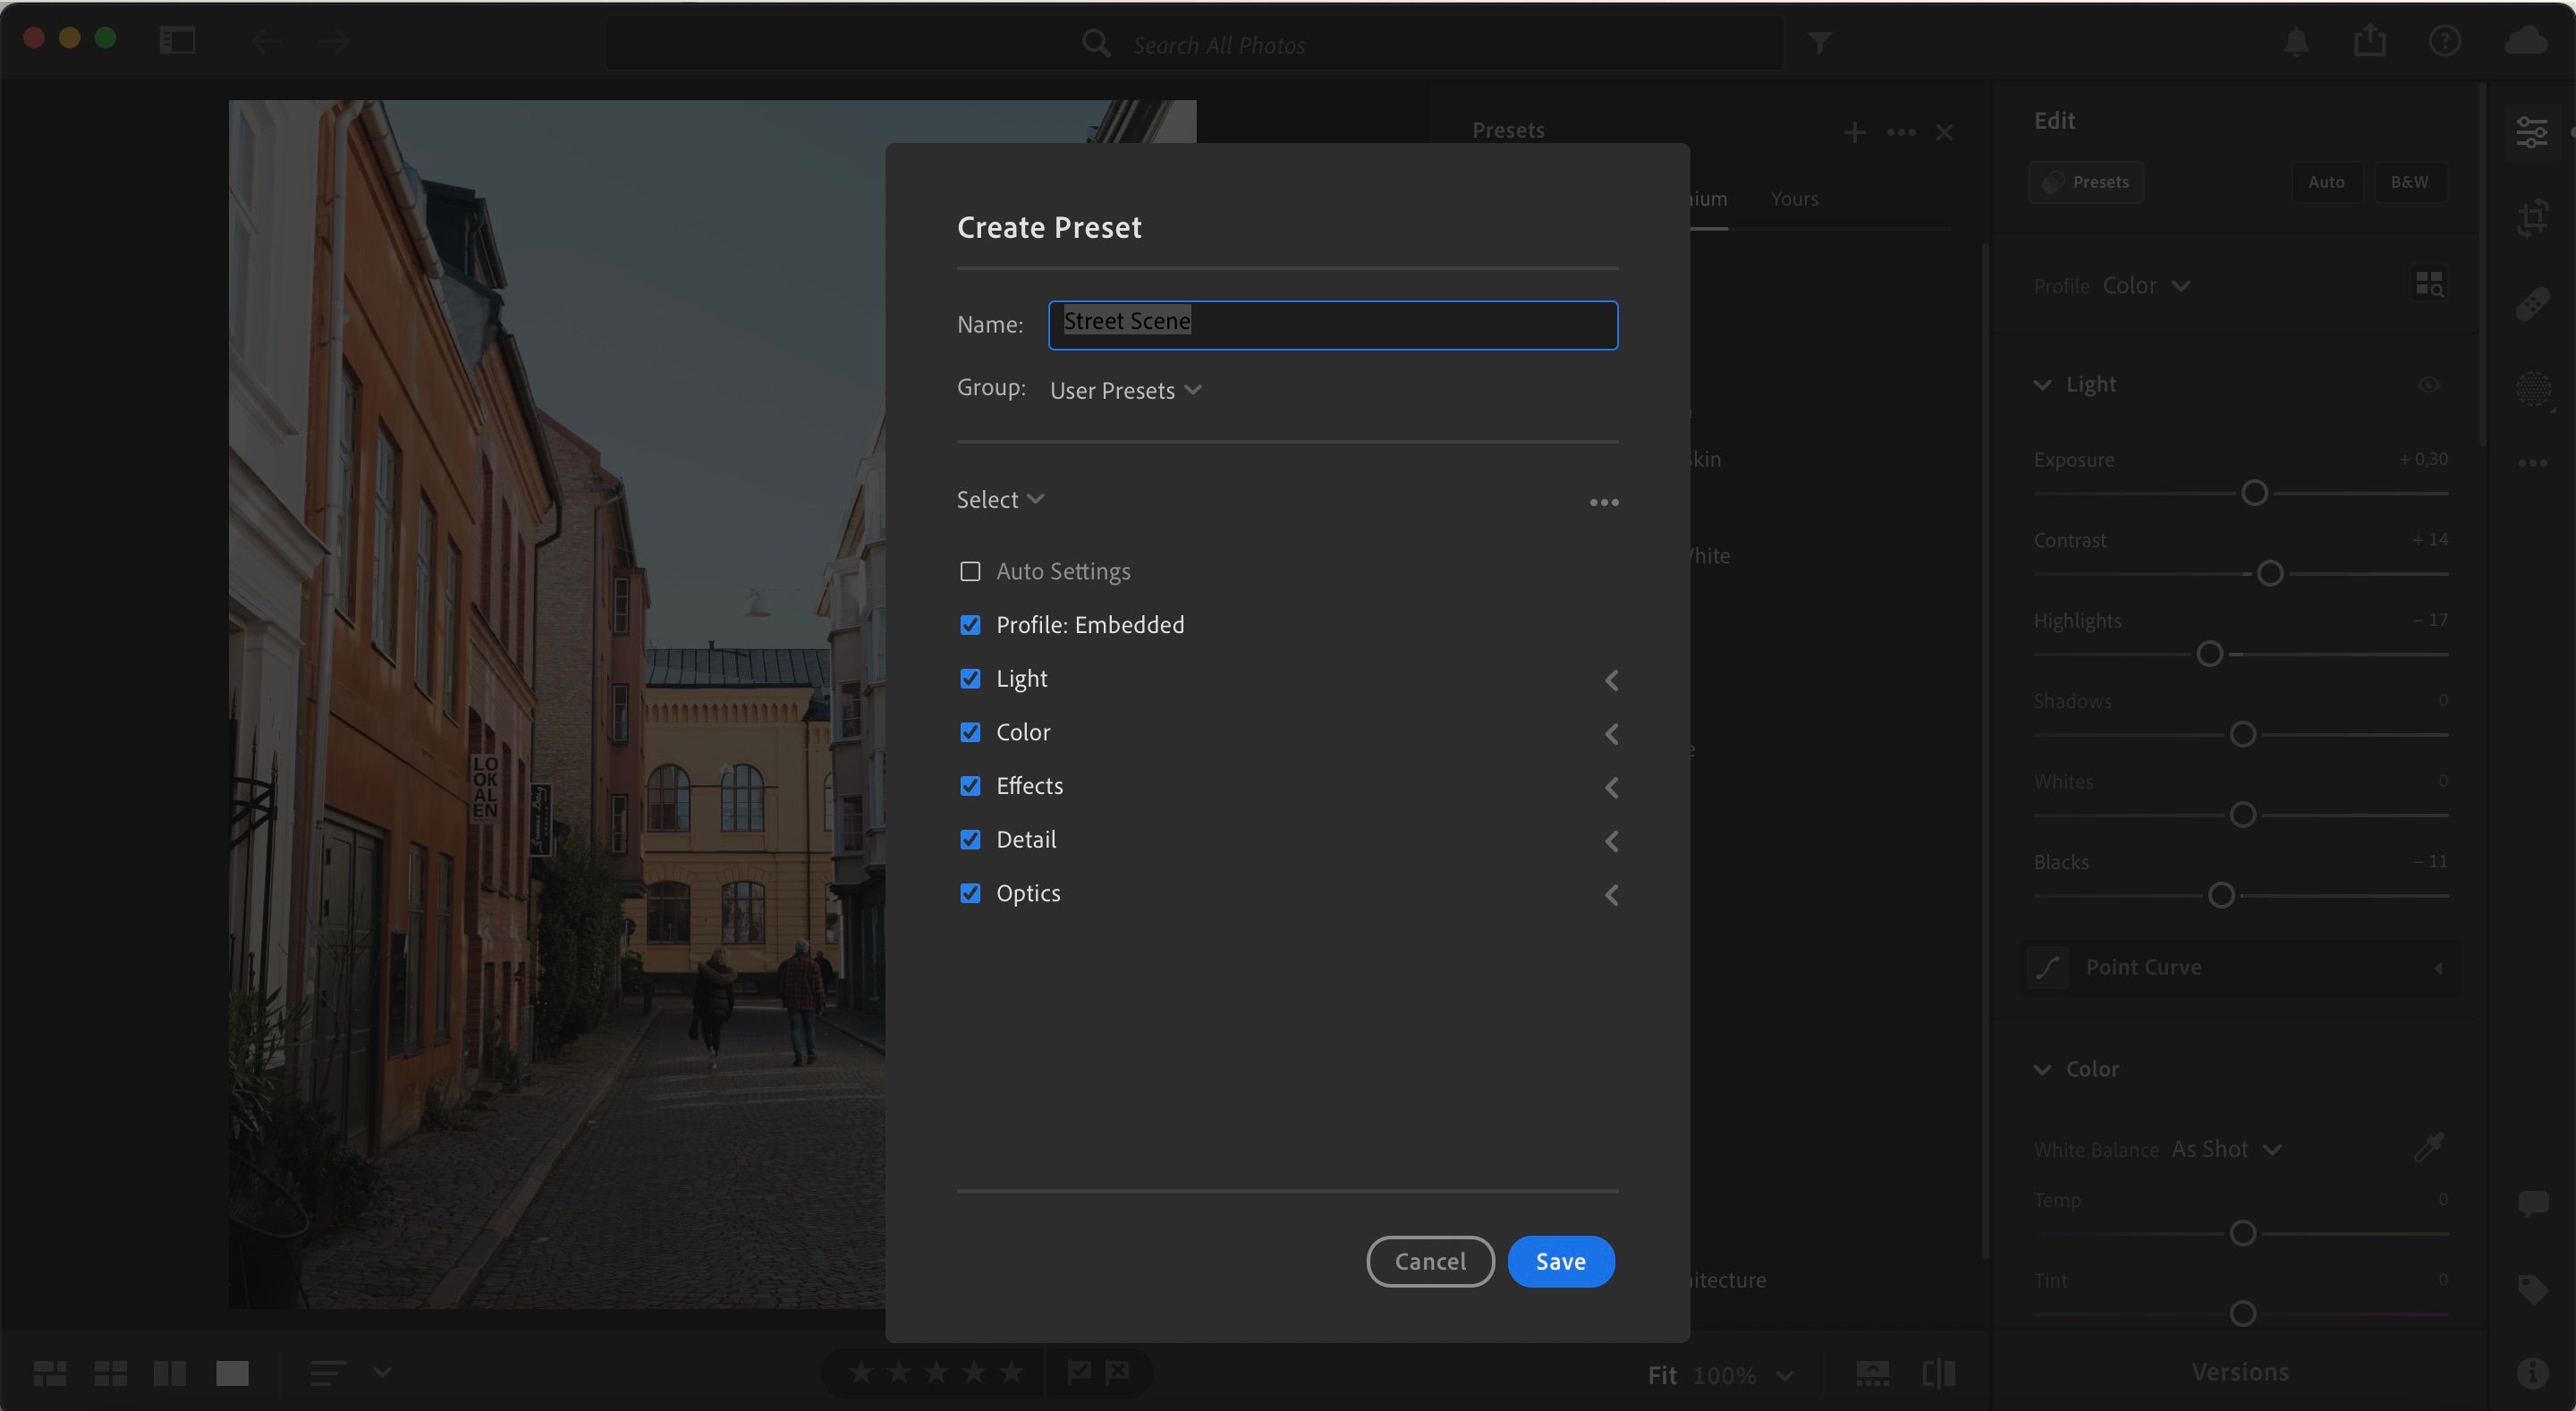Image resolution: width=2576 pixels, height=1411 pixels.
Task: Enable the Auto Settings checkbox
Action: pyautogui.click(x=970, y=570)
